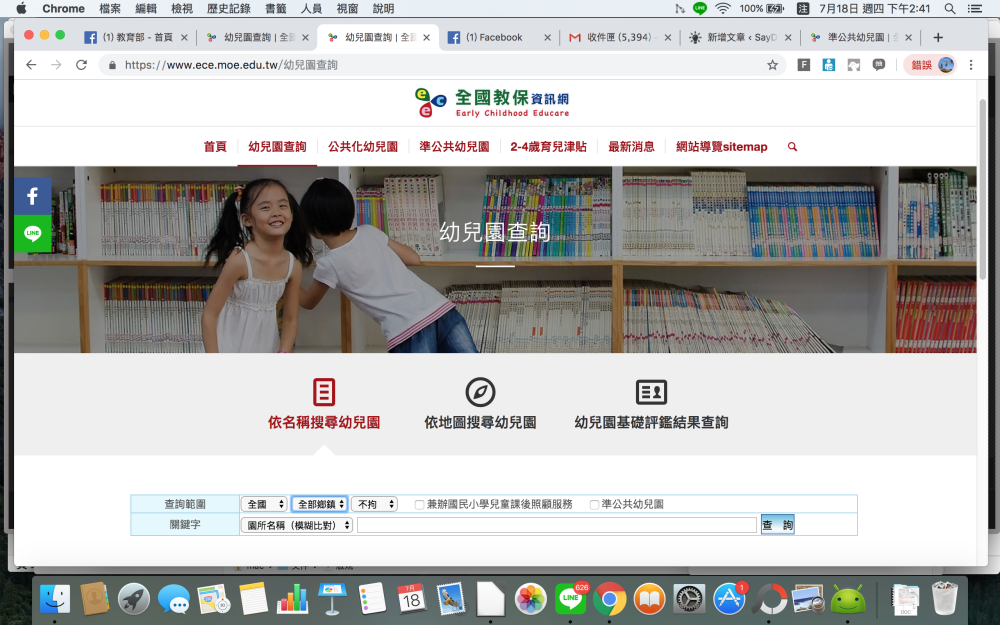Open App Store from the Dock
The width and height of the screenshot is (1000, 625).
tap(729, 598)
